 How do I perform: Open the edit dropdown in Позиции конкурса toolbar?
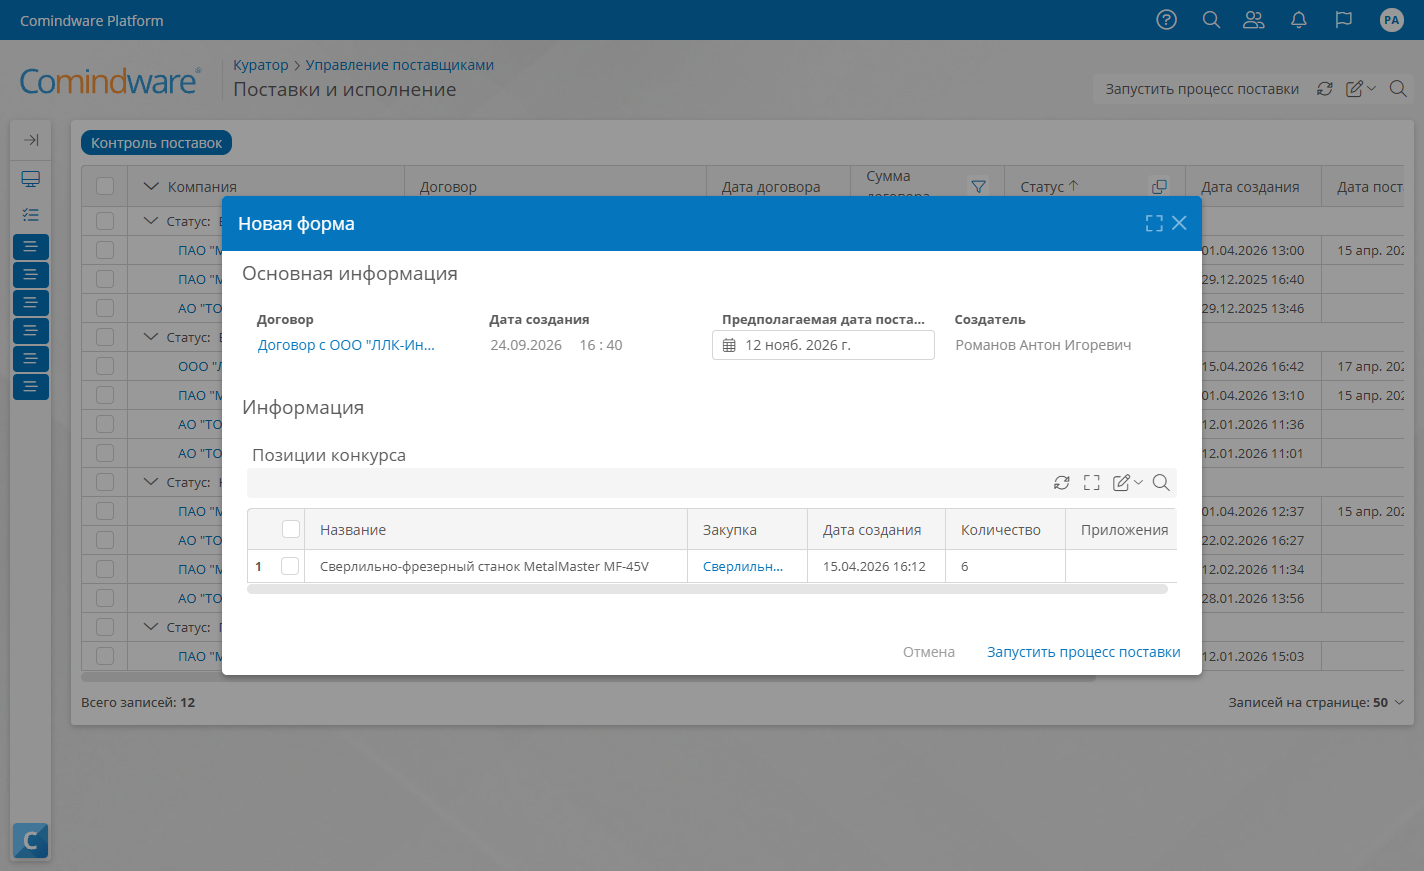(1127, 483)
